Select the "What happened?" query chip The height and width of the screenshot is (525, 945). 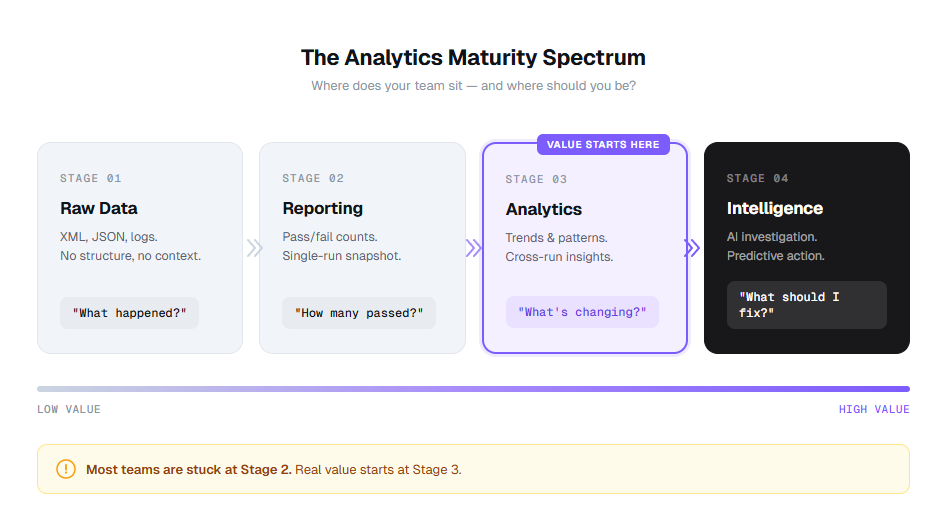pos(129,313)
